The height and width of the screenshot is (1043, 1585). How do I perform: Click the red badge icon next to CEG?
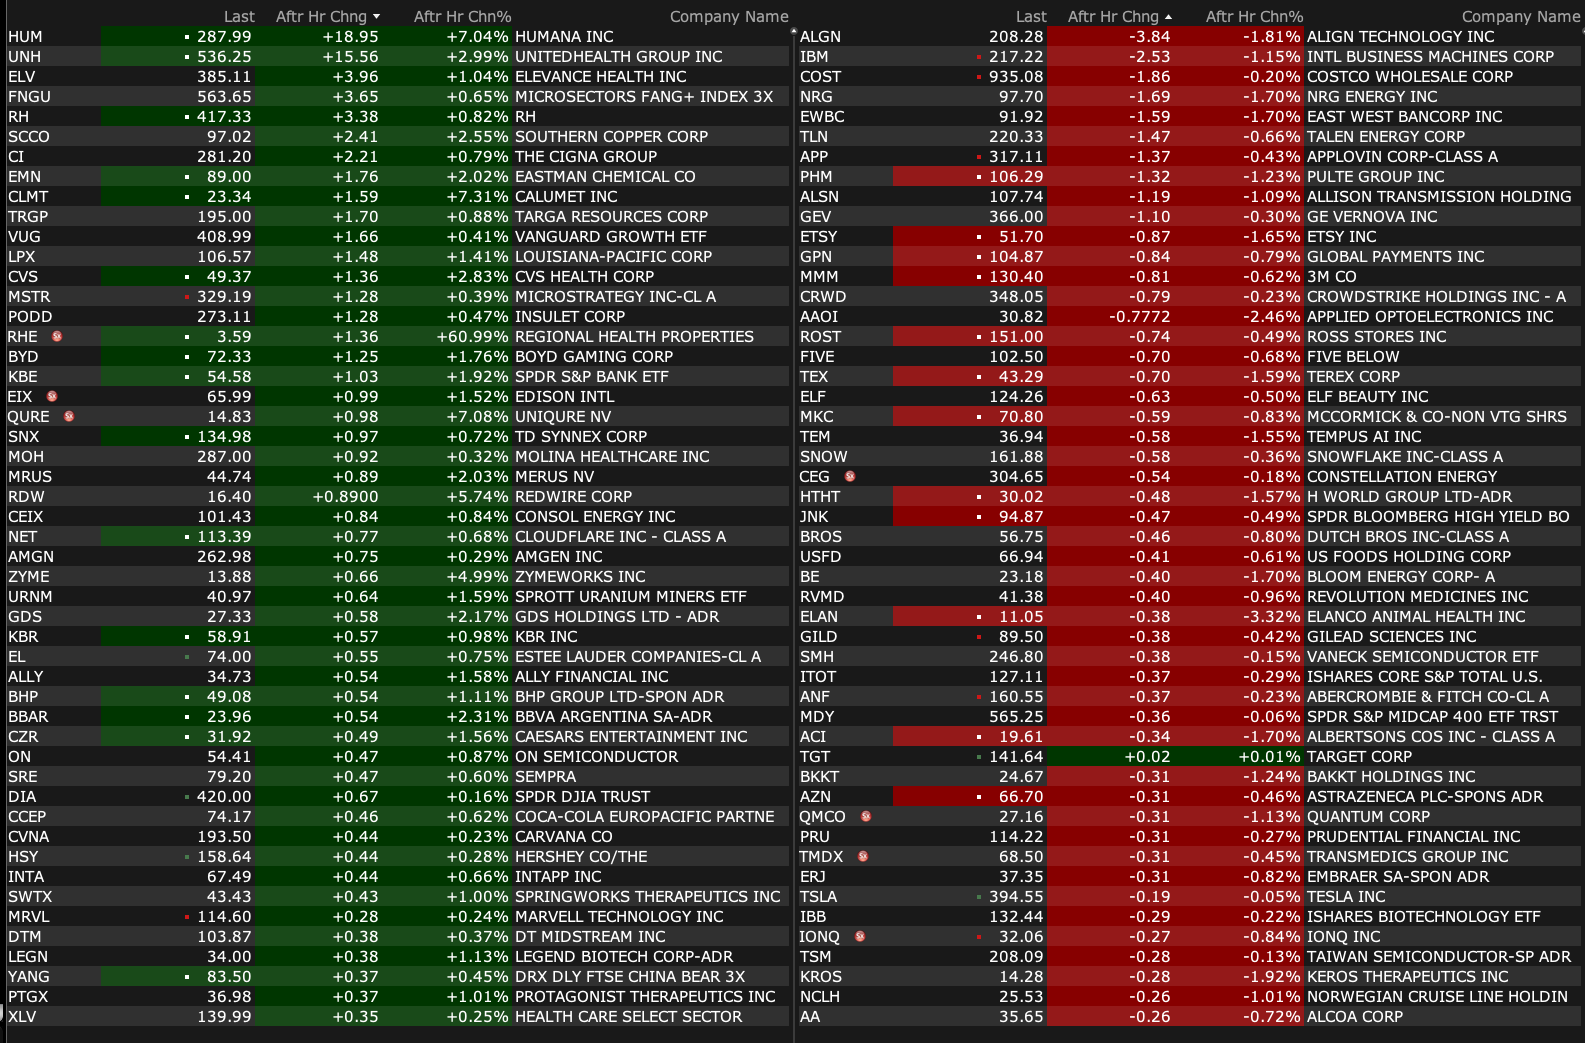tap(850, 476)
